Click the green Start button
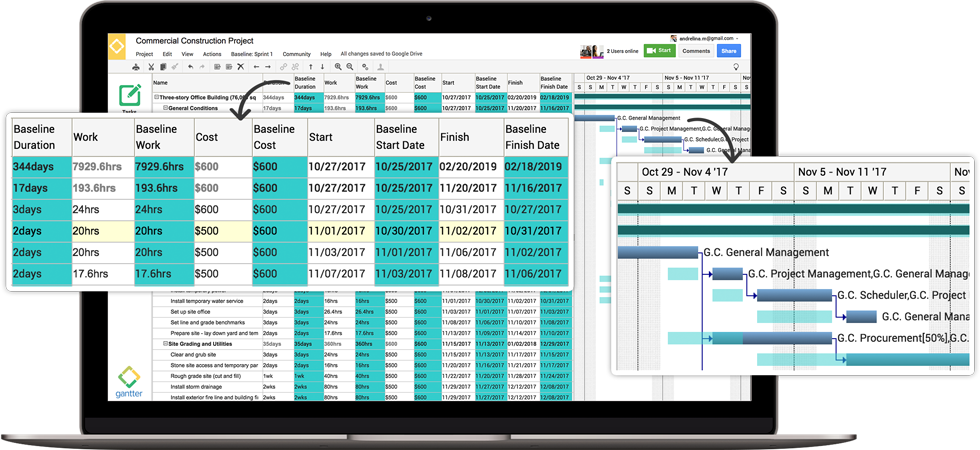980x450 pixels. coord(658,50)
